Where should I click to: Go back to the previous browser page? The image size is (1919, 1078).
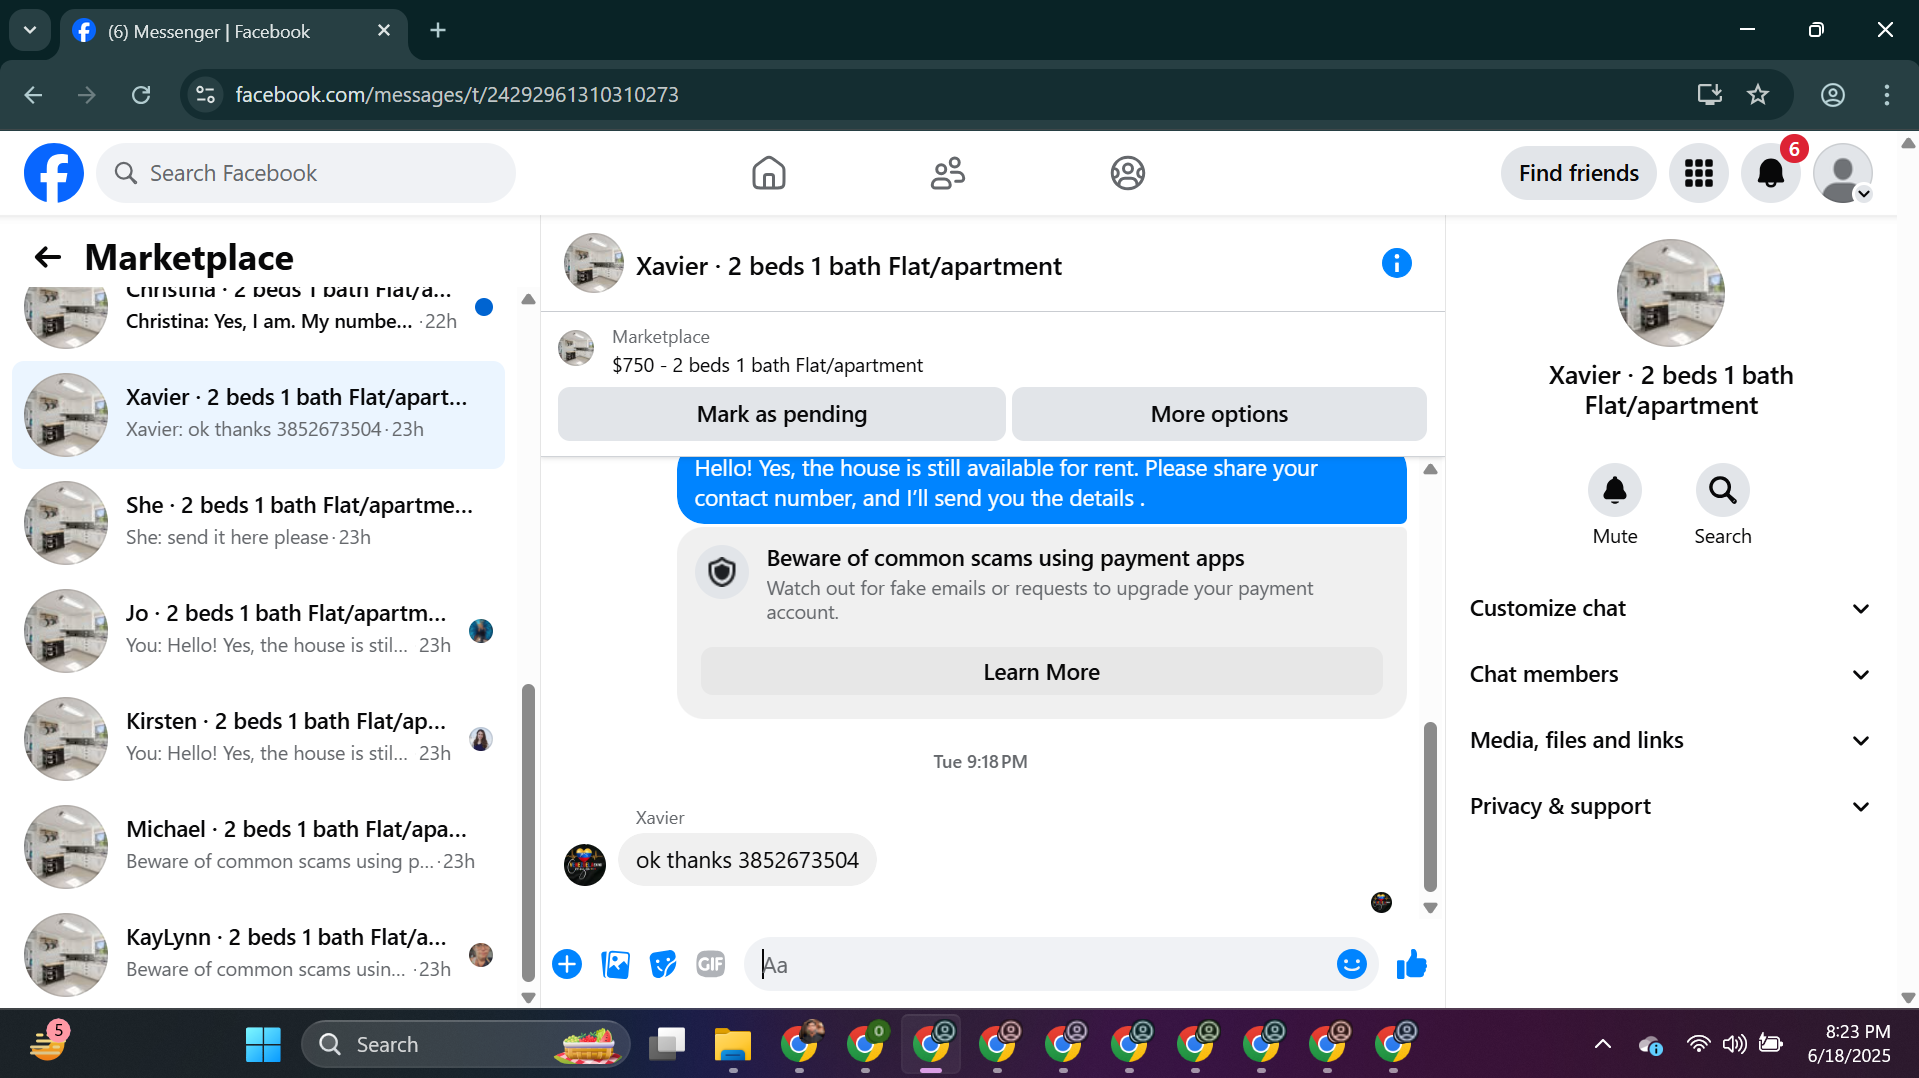click(33, 95)
